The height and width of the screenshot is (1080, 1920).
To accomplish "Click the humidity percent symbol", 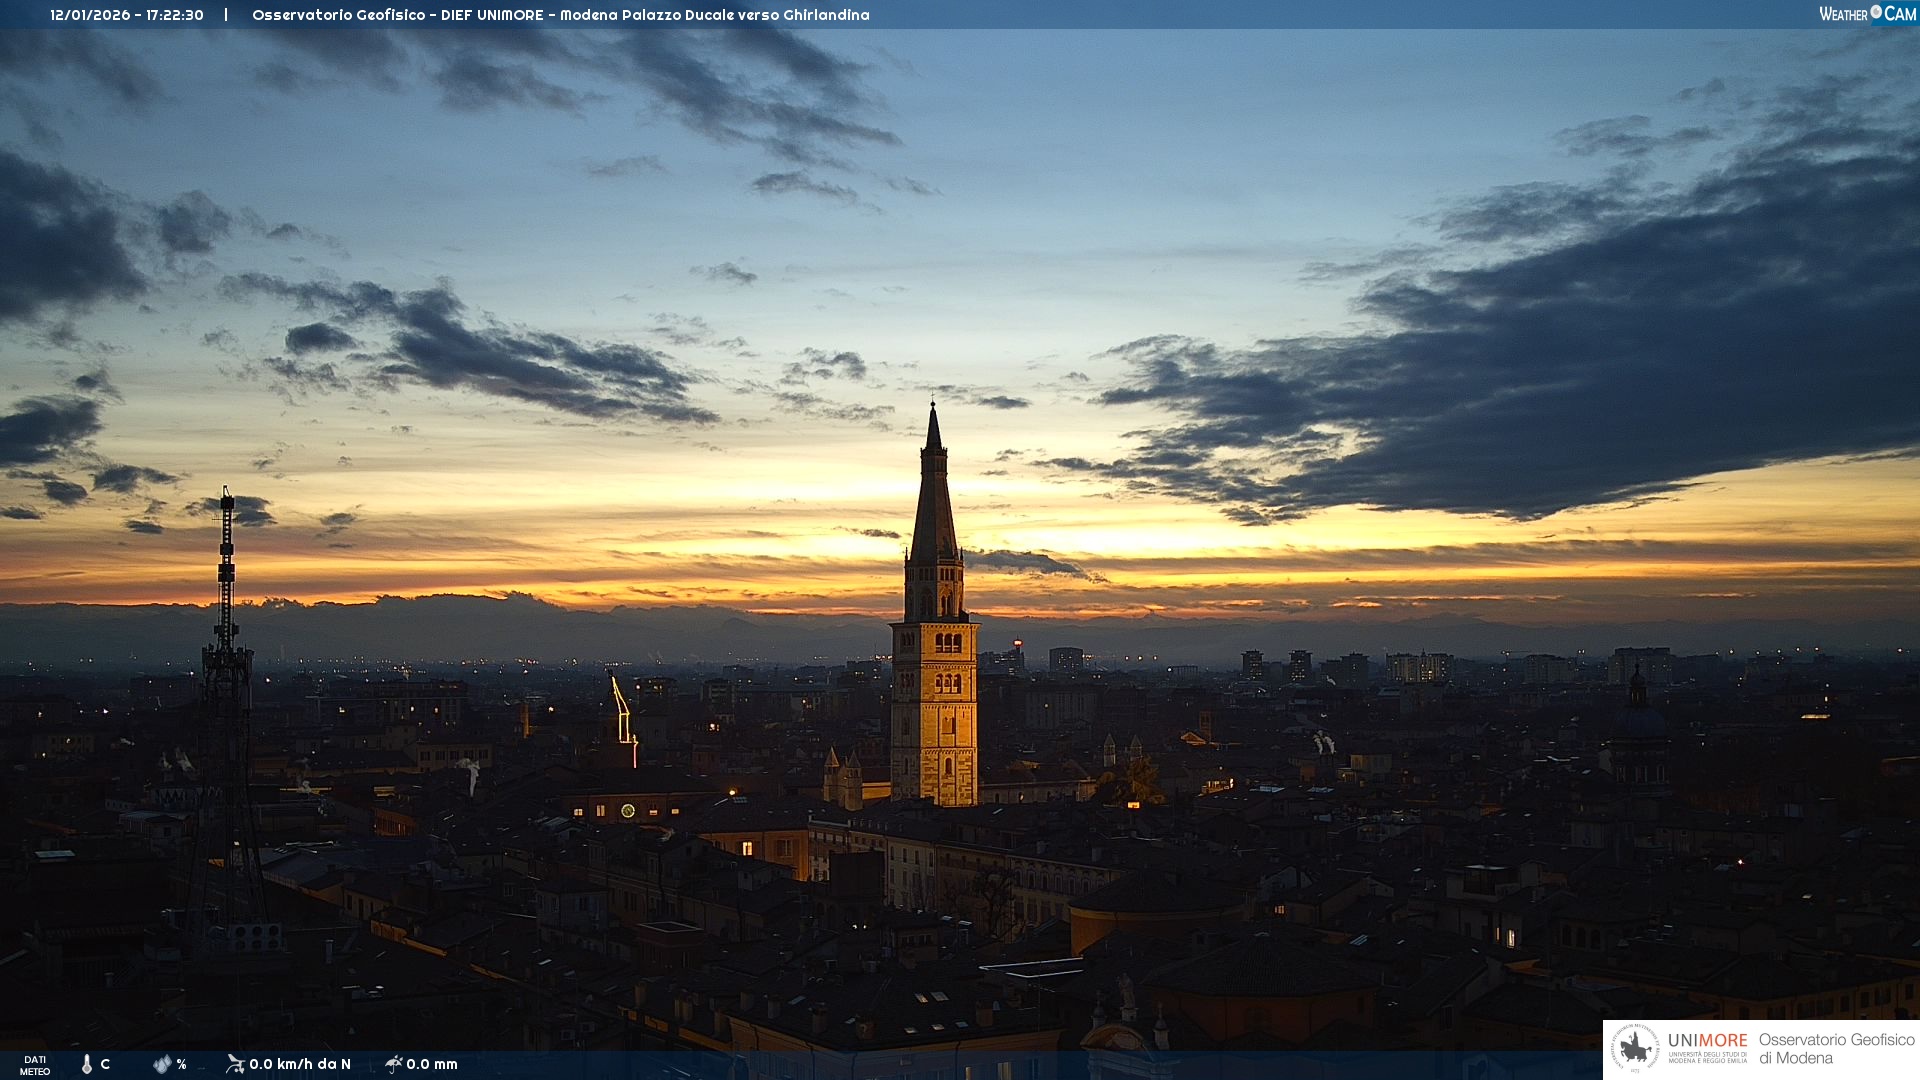I will tap(181, 1064).
